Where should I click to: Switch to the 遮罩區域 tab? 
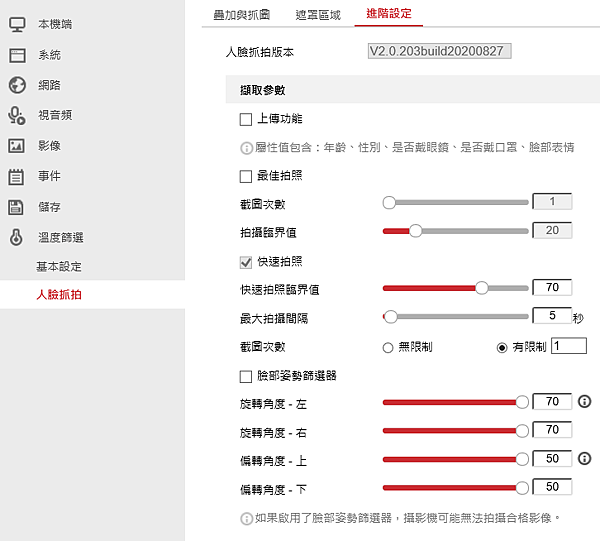tap(318, 15)
